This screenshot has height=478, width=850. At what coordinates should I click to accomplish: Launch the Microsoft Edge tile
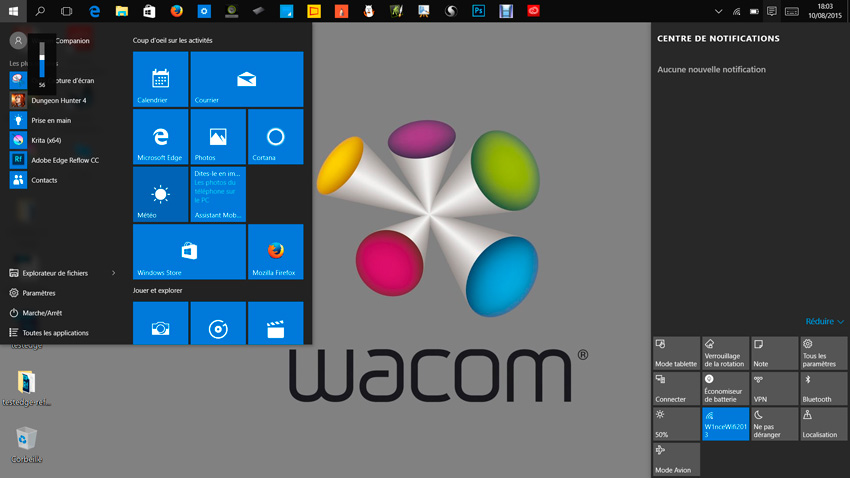(x=160, y=137)
